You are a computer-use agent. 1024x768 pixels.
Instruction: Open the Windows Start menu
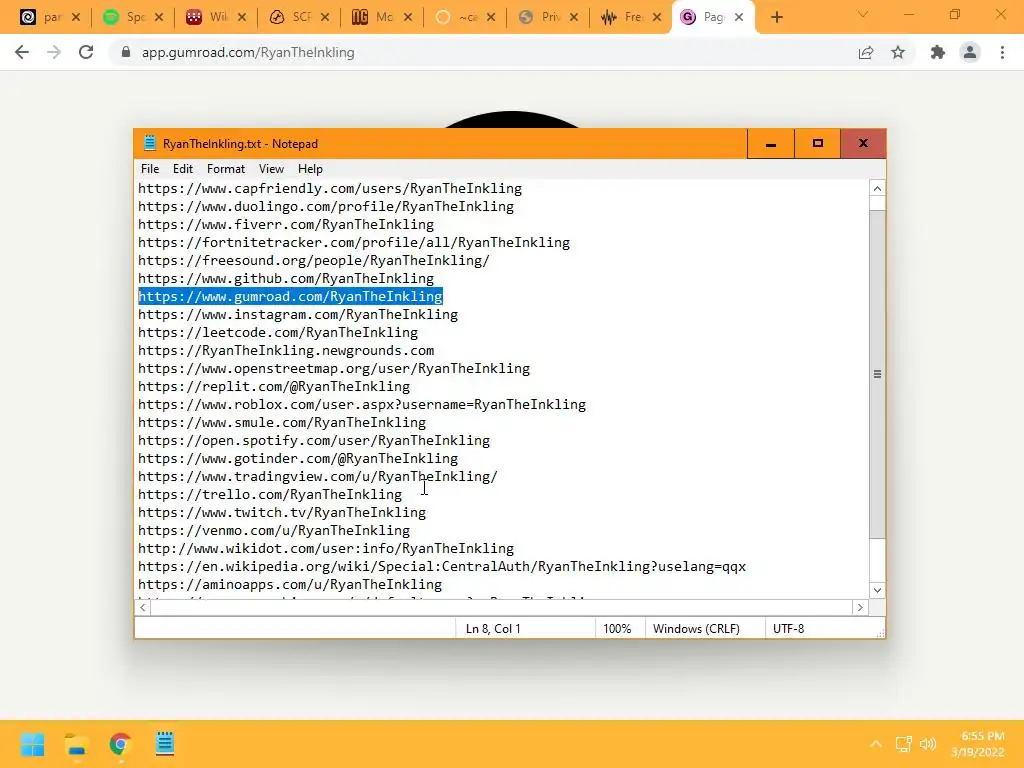pyautogui.click(x=32, y=744)
